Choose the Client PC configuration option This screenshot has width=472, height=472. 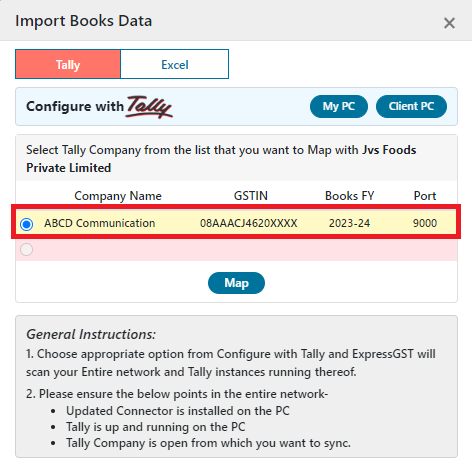(x=411, y=106)
